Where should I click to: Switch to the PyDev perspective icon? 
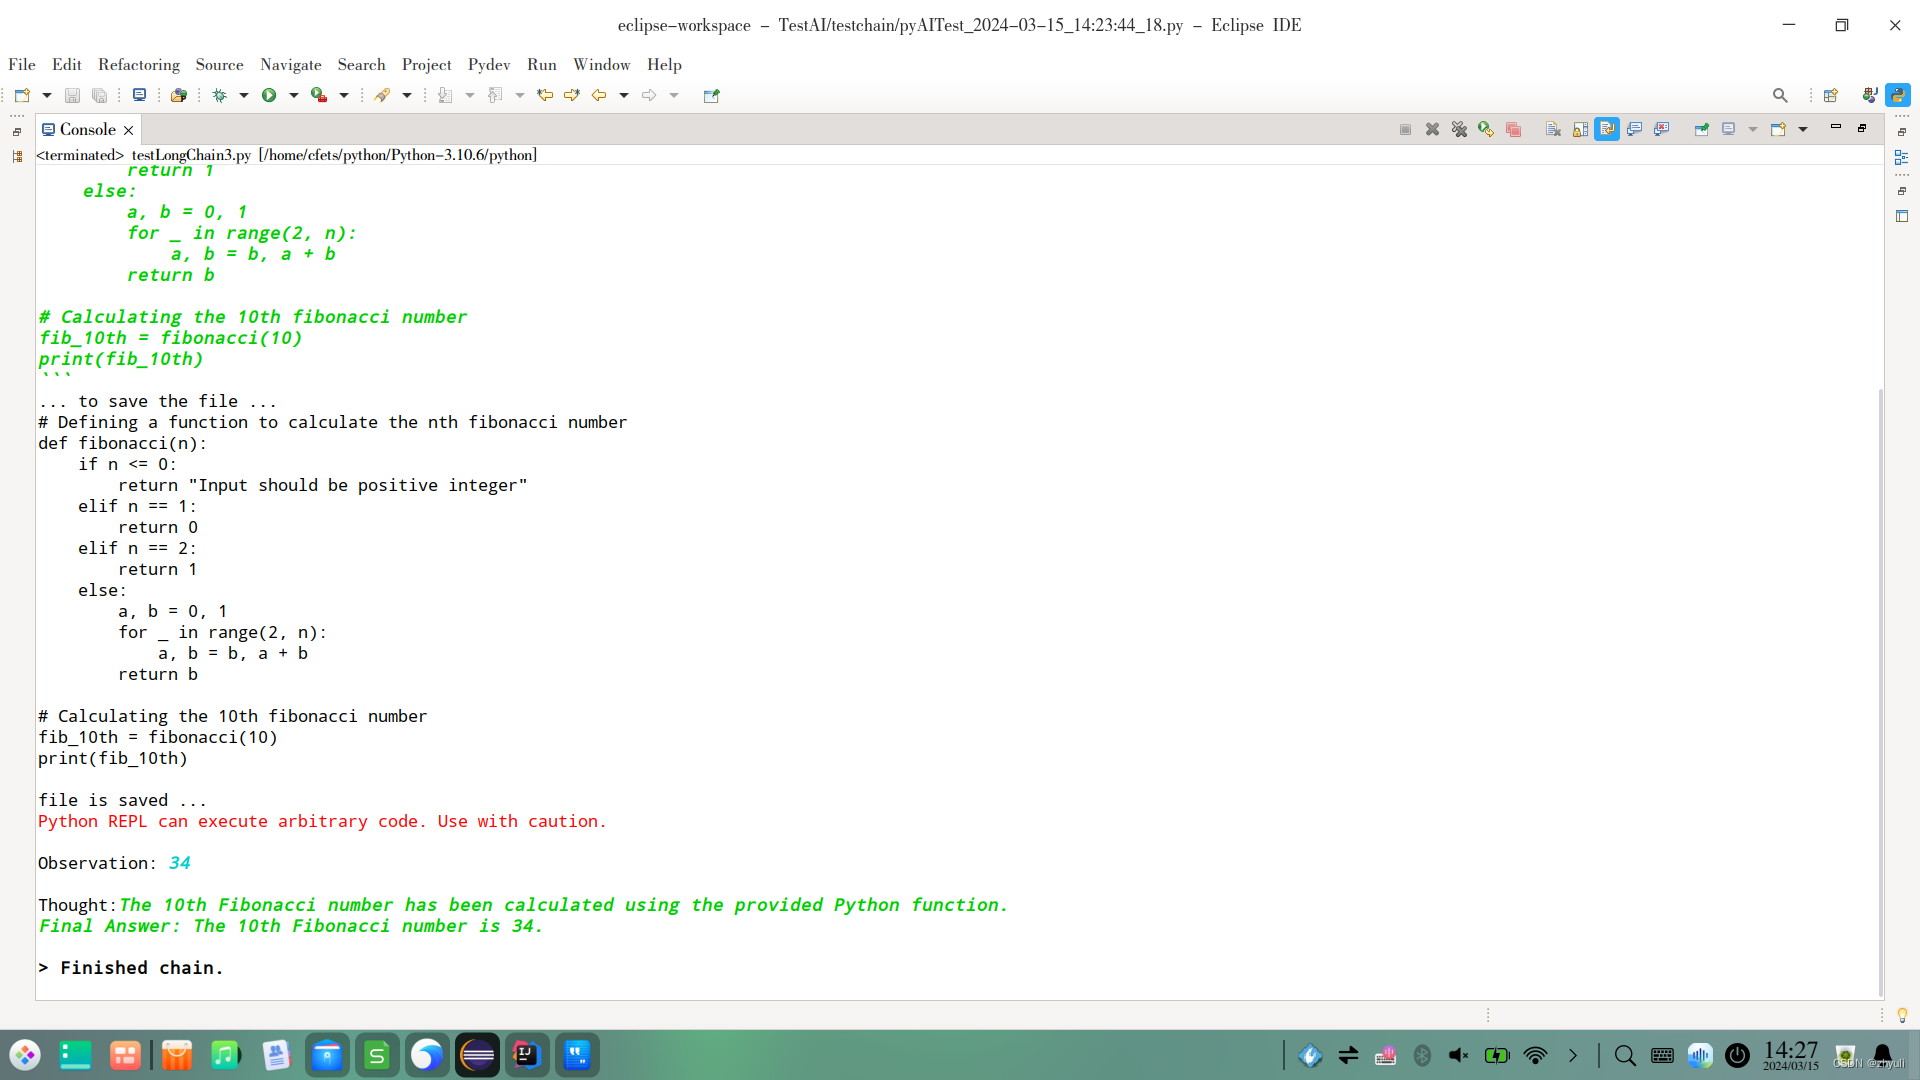click(x=1898, y=95)
